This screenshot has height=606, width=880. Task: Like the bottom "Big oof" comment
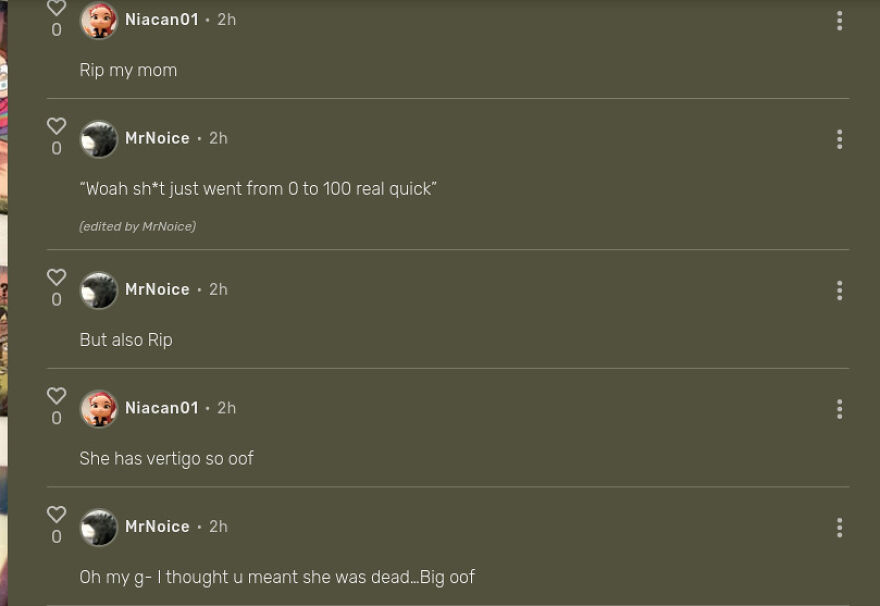click(56, 515)
